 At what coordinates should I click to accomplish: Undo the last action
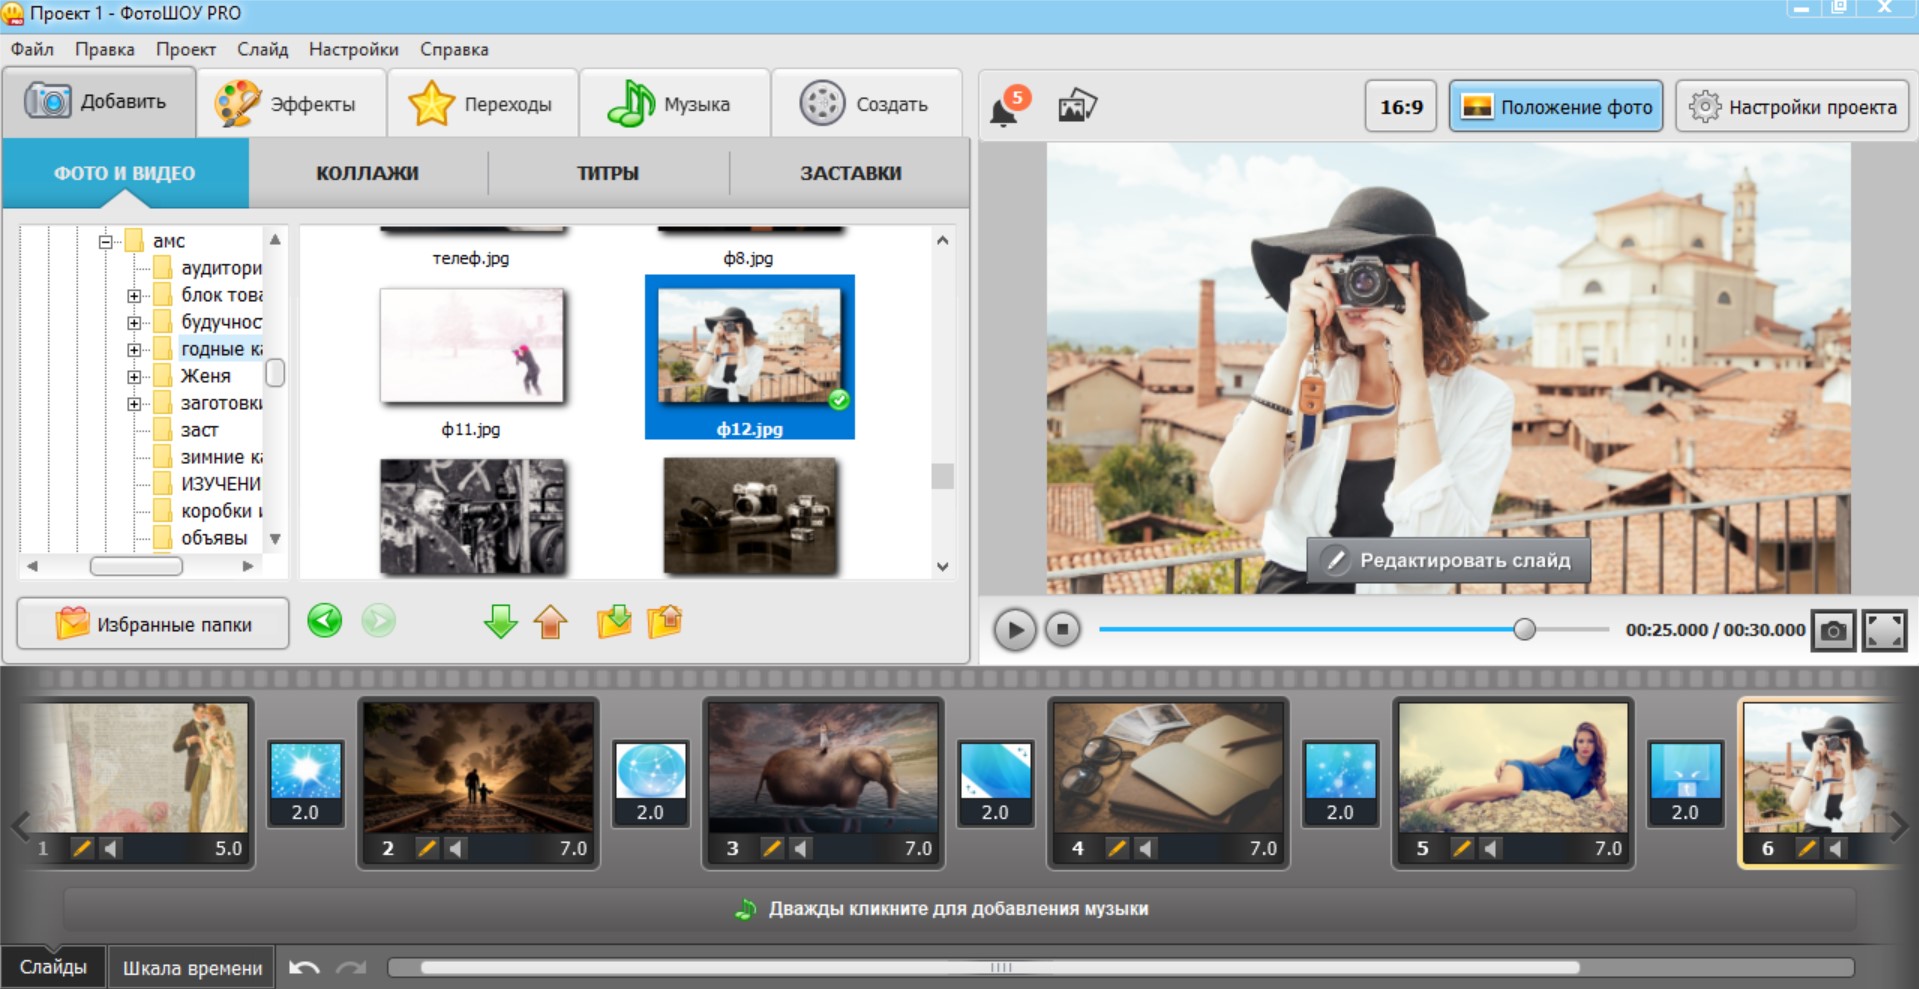coord(304,967)
